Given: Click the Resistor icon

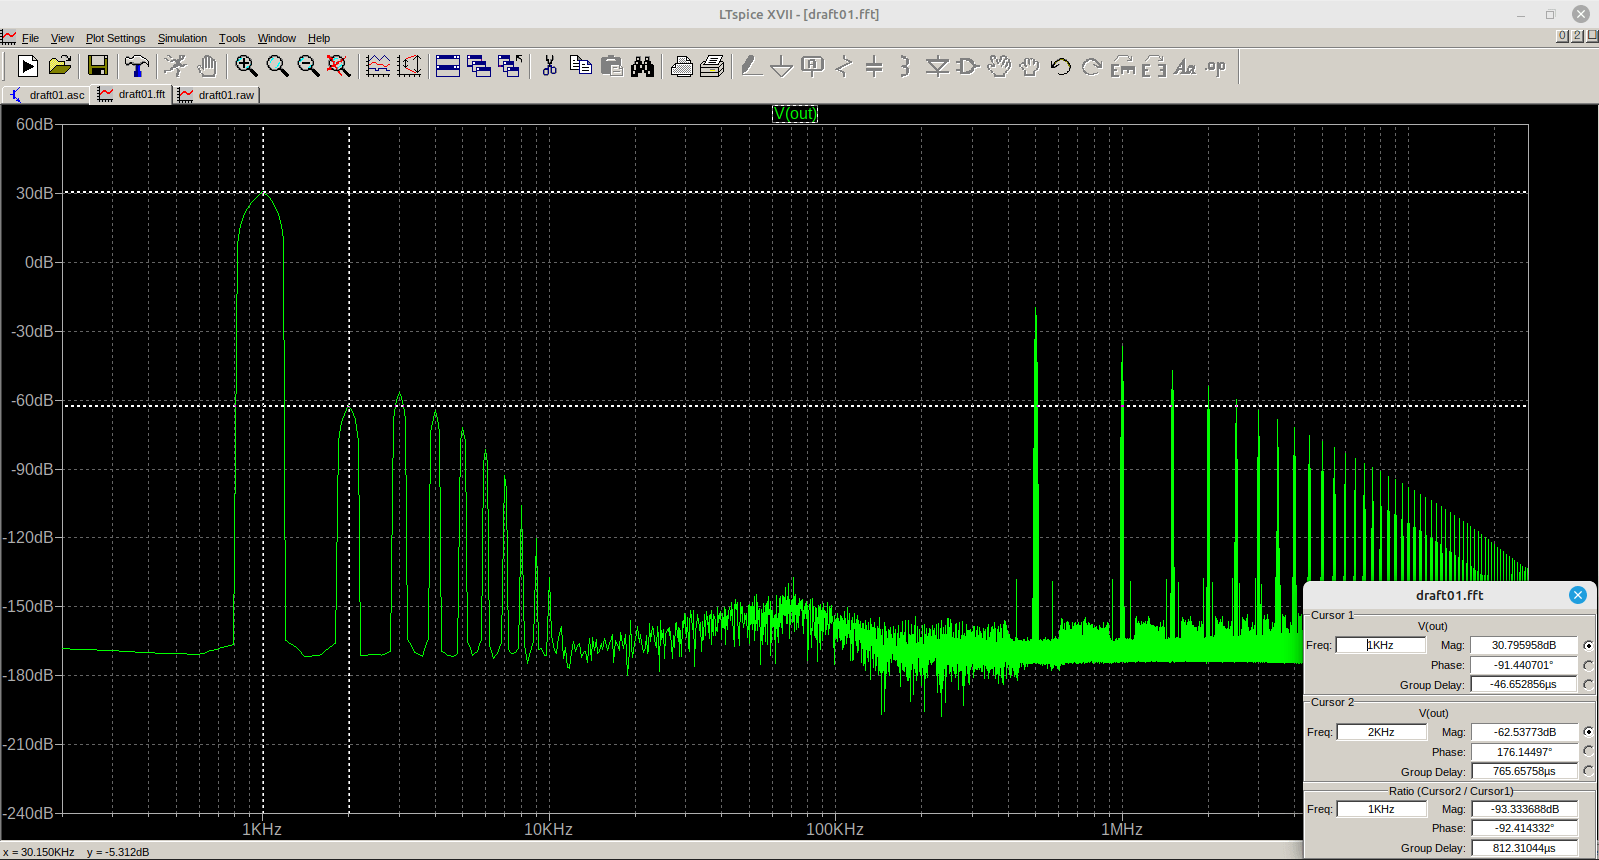Looking at the screenshot, I should click(x=844, y=66).
